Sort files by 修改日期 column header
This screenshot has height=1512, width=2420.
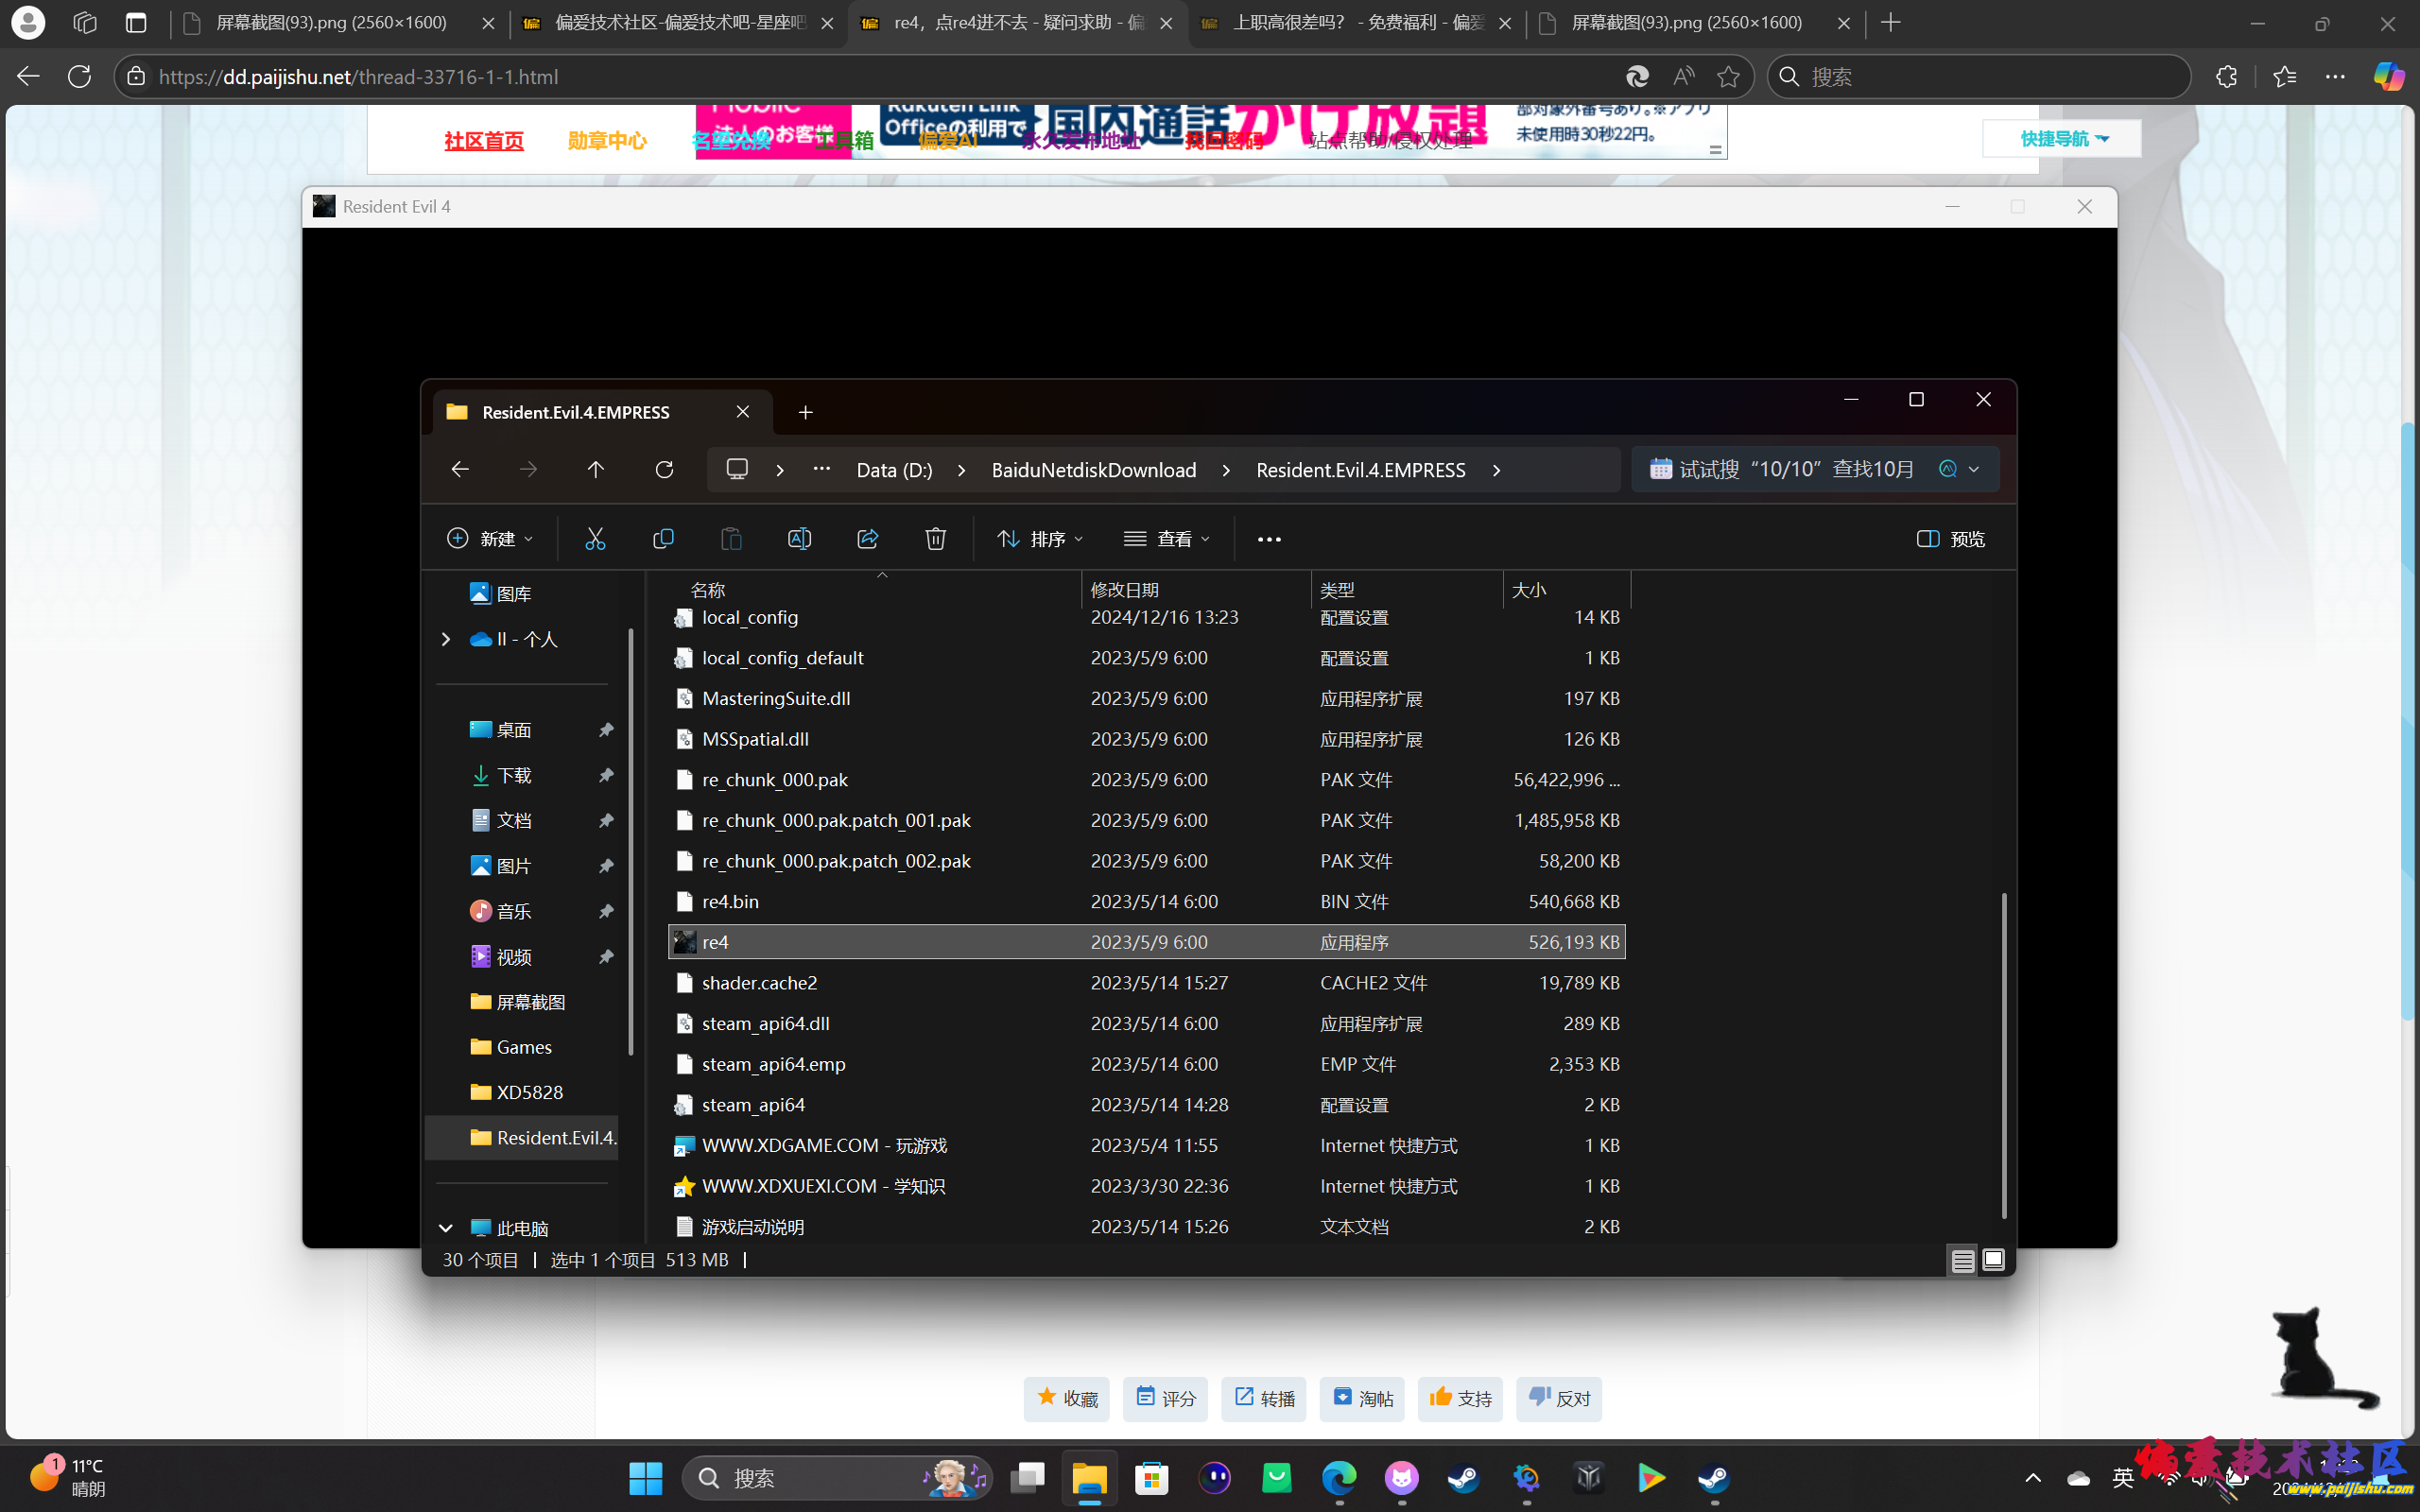coord(1196,590)
